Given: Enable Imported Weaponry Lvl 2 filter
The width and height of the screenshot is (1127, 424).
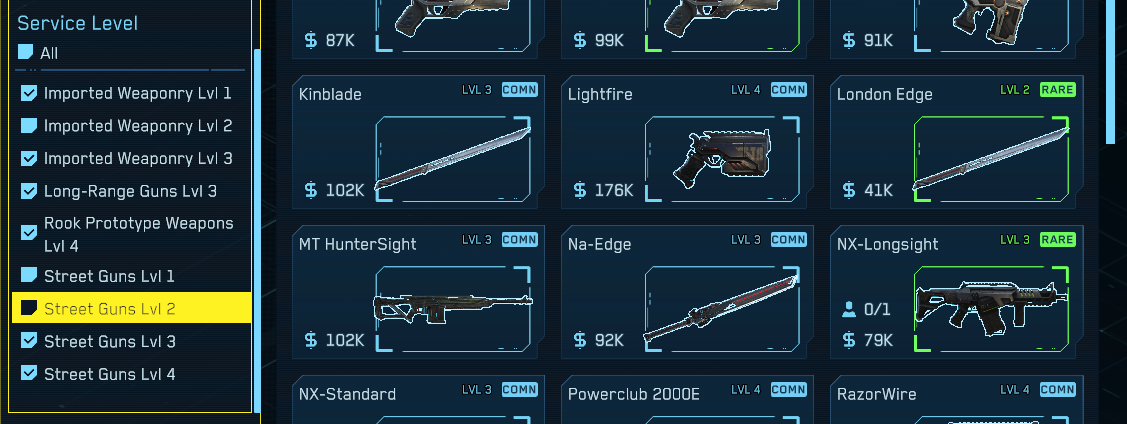Looking at the screenshot, I should [29, 126].
